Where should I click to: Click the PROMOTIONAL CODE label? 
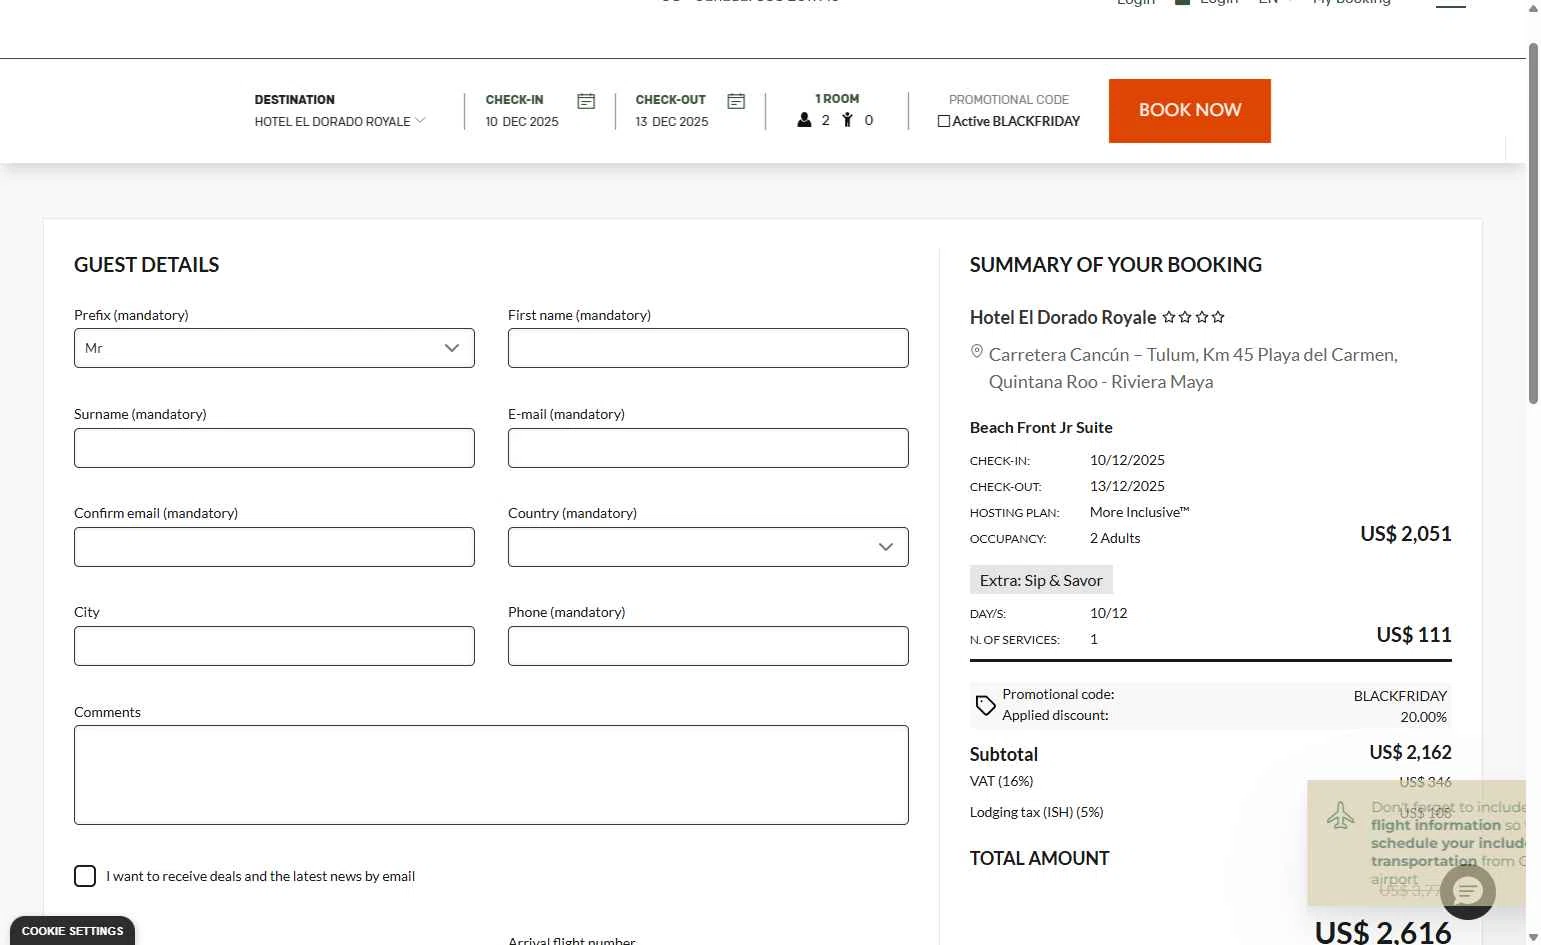pyautogui.click(x=1008, y=100)
